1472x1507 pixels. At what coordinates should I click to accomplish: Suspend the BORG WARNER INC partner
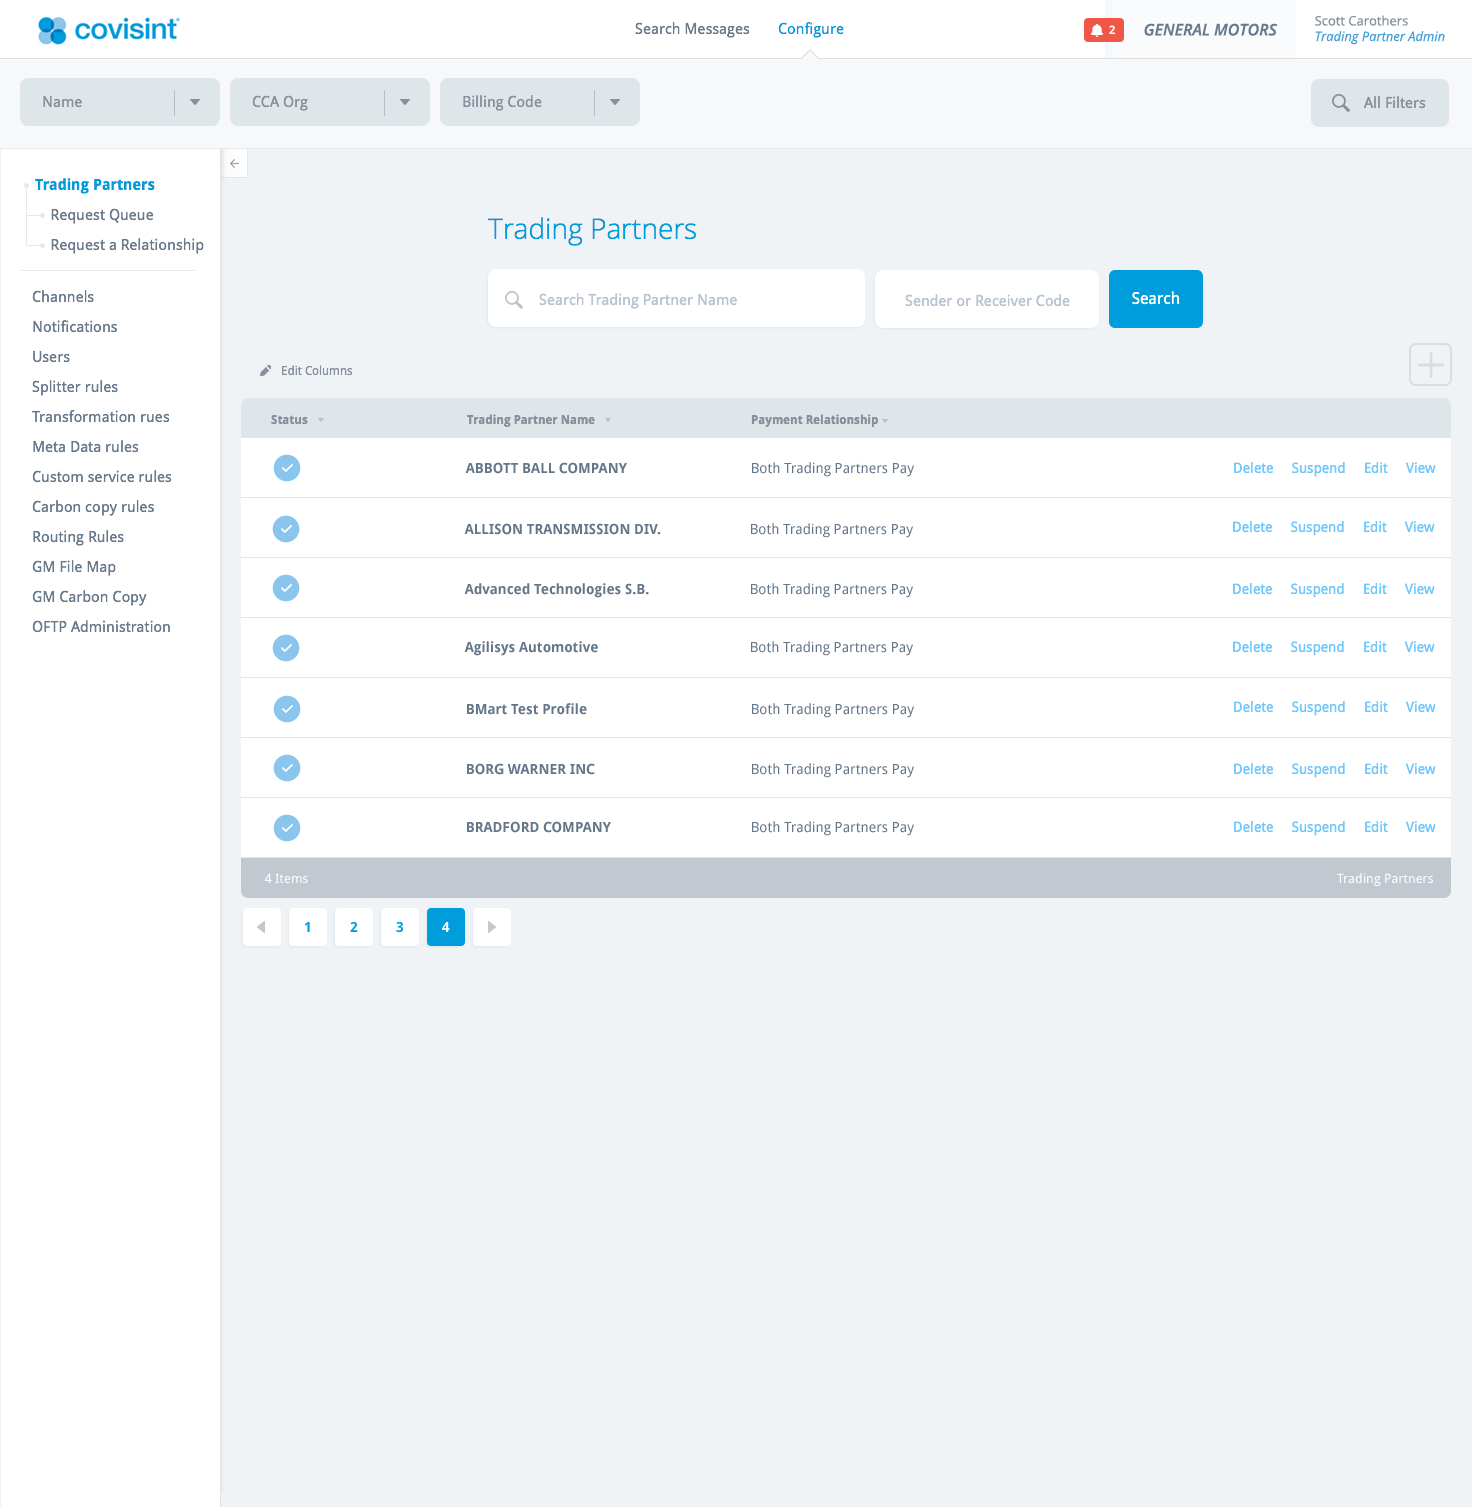(1318, 769)
